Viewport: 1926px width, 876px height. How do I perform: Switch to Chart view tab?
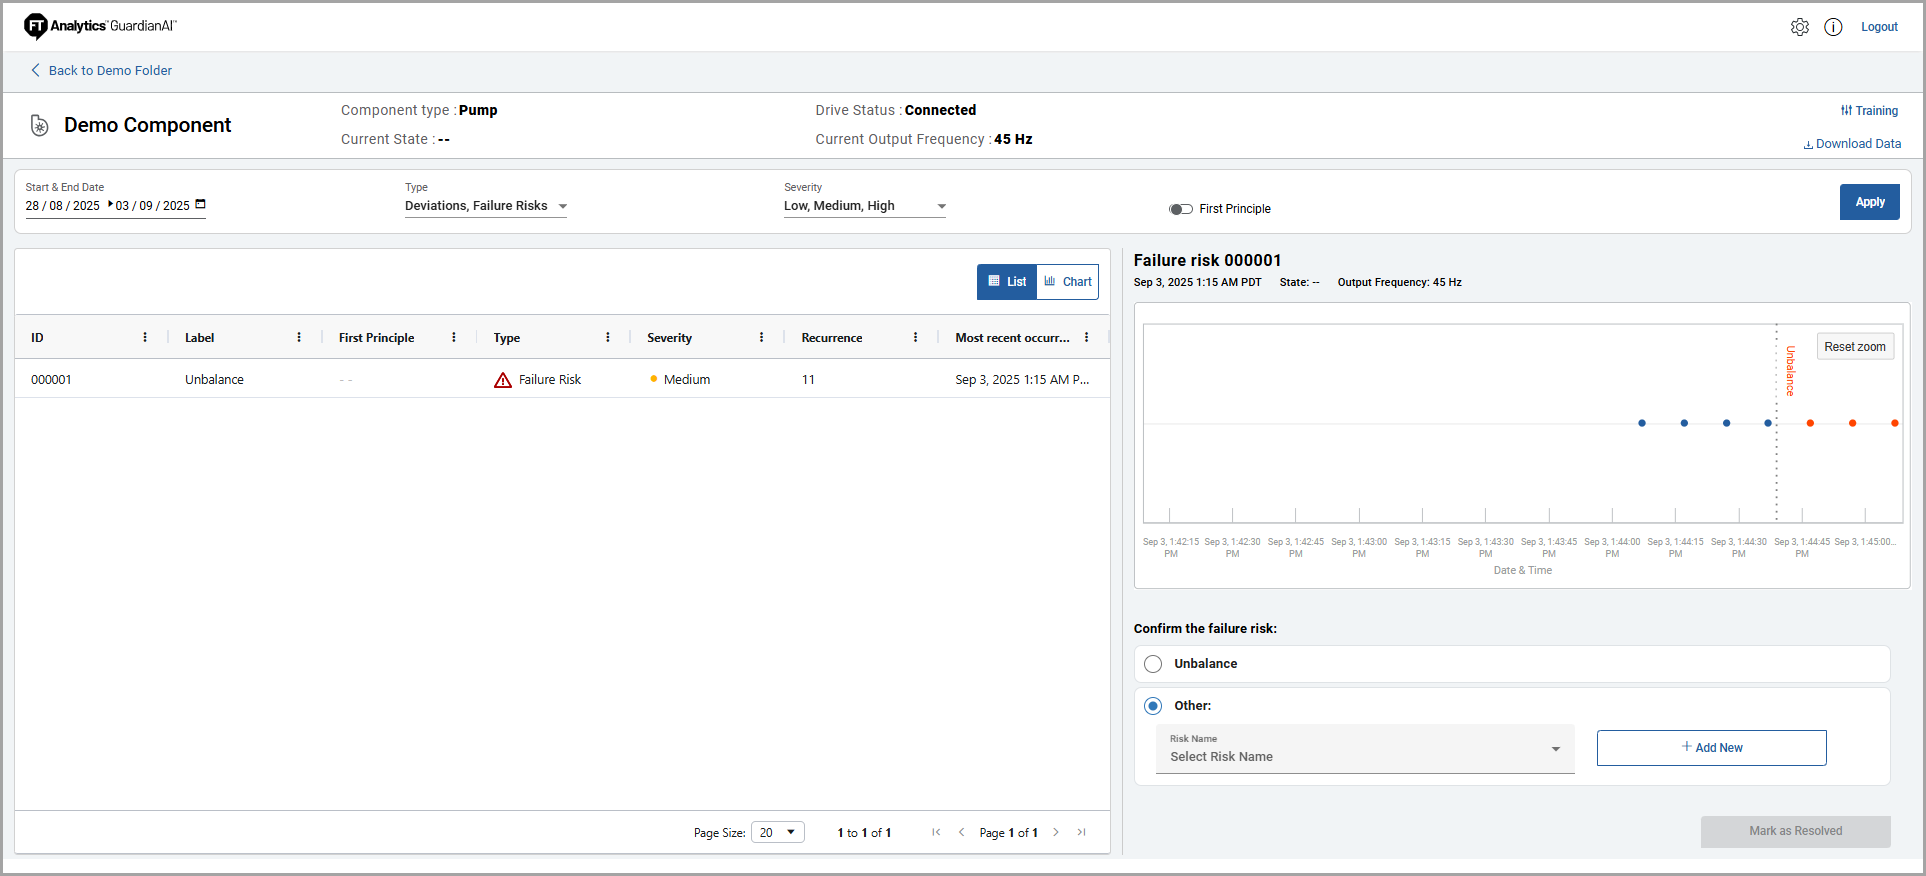tap(1068, 282)
